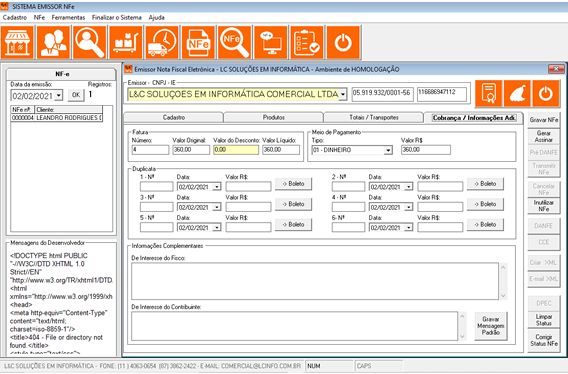Screen dimensions: 568x374
Task: Click the CNPJ field 05.919.932/0001-56
Action: (x=383, y=94)
